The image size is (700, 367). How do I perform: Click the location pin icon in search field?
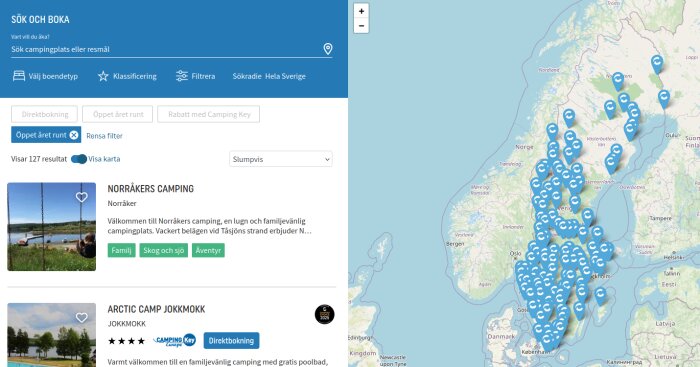pyautogui.click(x=328, y=49)
